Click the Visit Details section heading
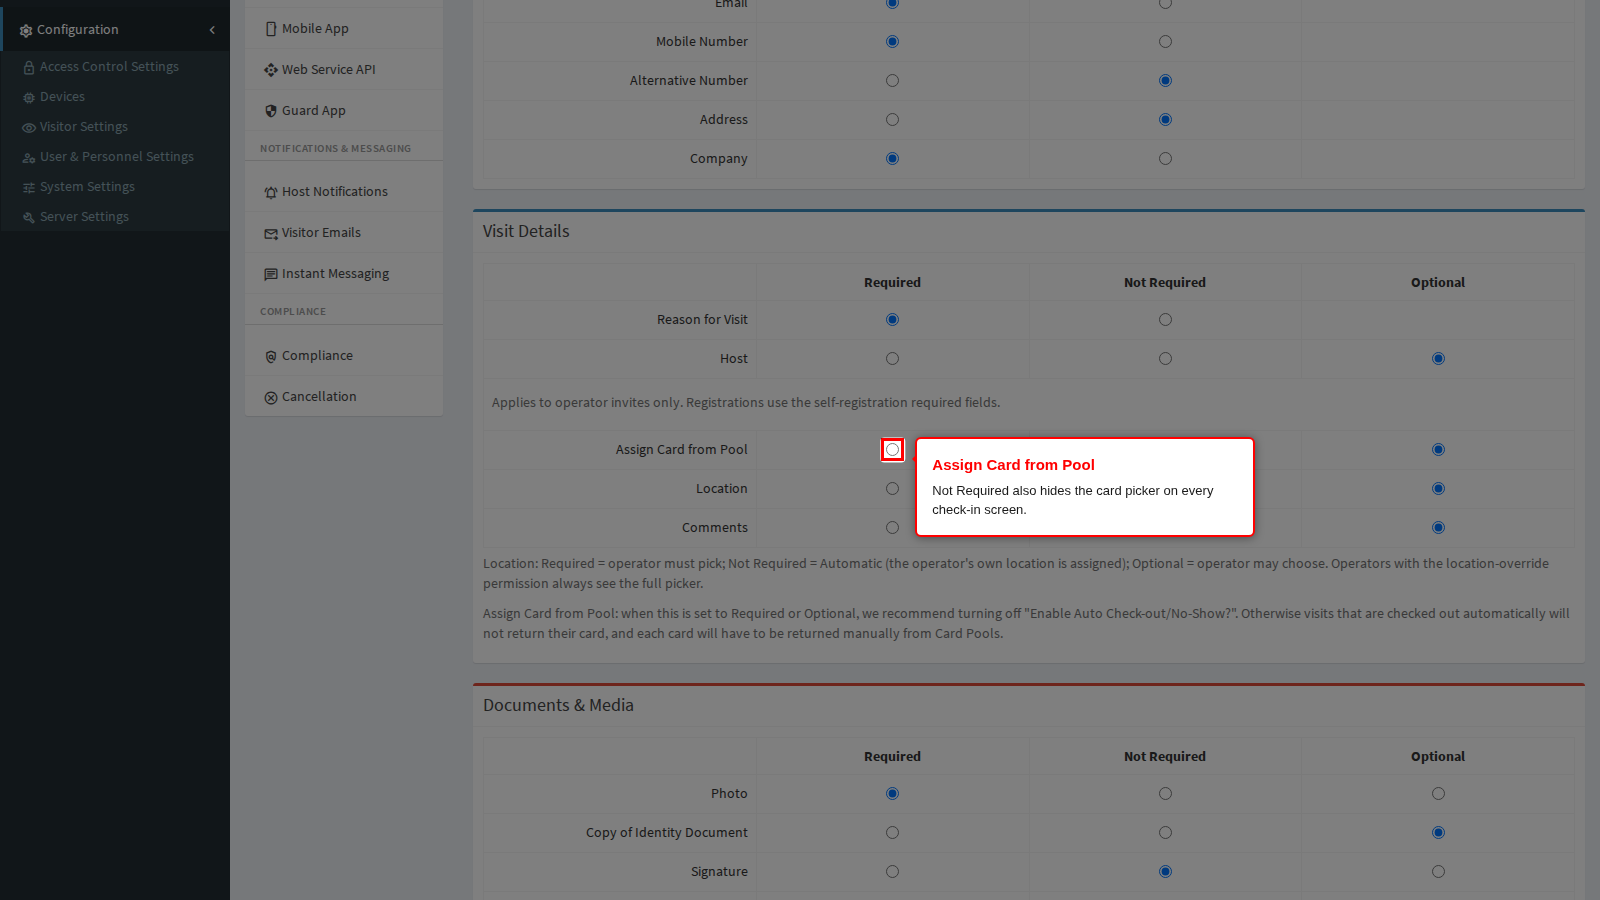This screenshot has height=900, width=1600. 526,231
